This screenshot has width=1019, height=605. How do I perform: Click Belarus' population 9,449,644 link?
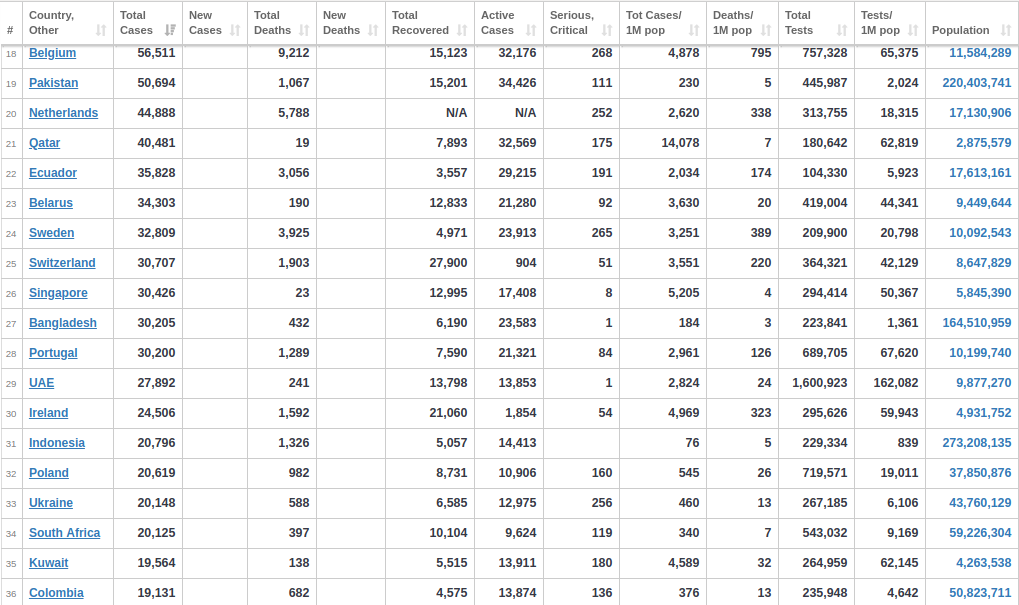[x=983, y=203]
